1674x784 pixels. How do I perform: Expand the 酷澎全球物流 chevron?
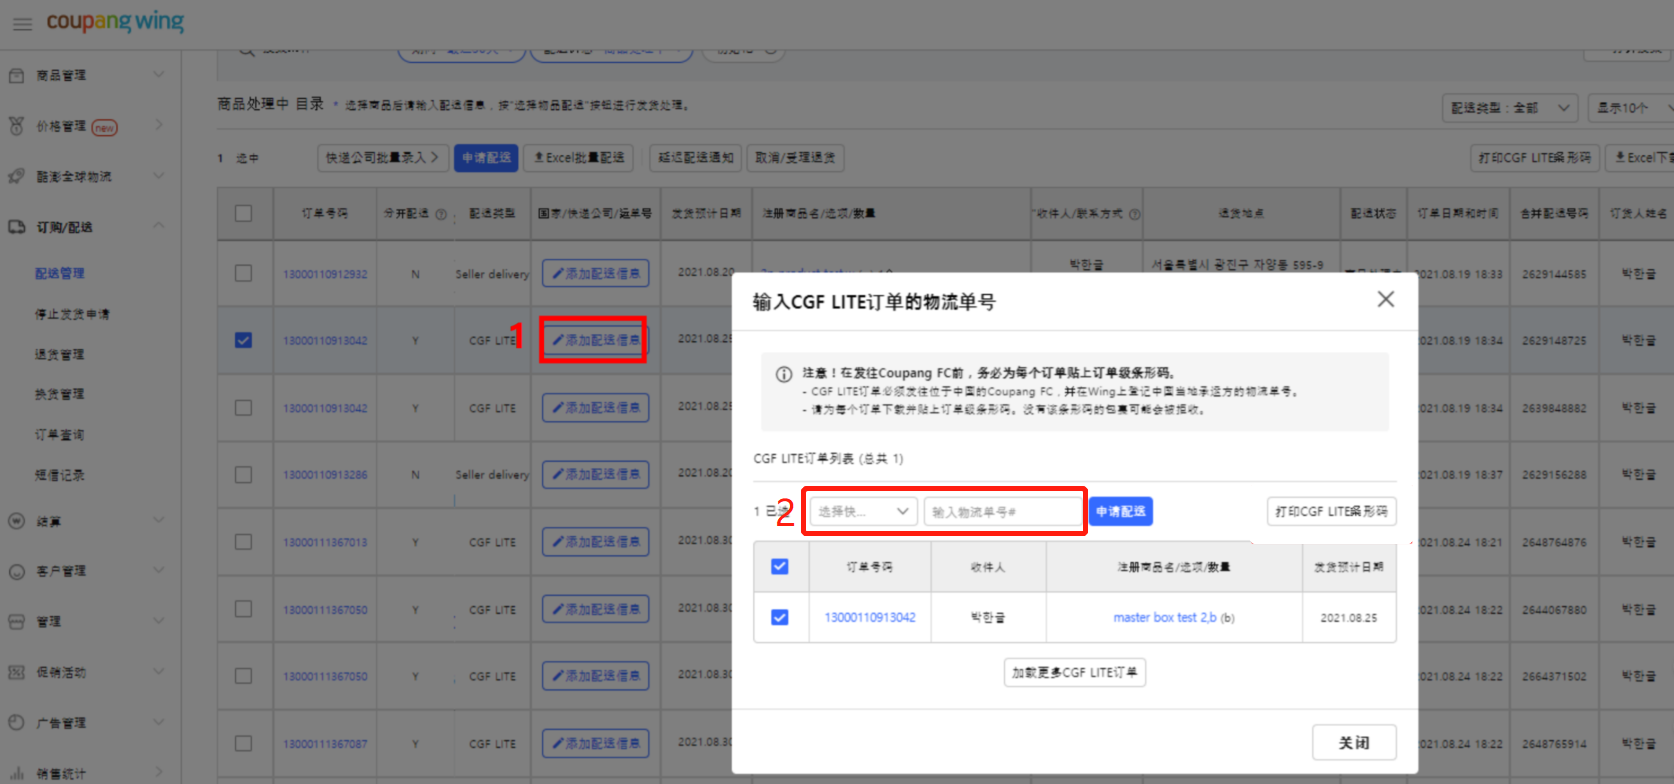point(158,175)
